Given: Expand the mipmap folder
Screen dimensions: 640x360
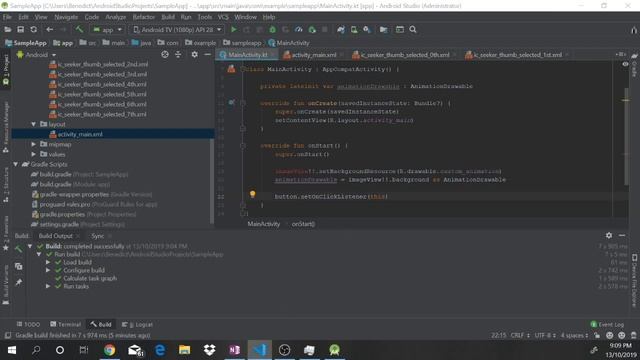Looking at the screenshot, I should (33, 144).
